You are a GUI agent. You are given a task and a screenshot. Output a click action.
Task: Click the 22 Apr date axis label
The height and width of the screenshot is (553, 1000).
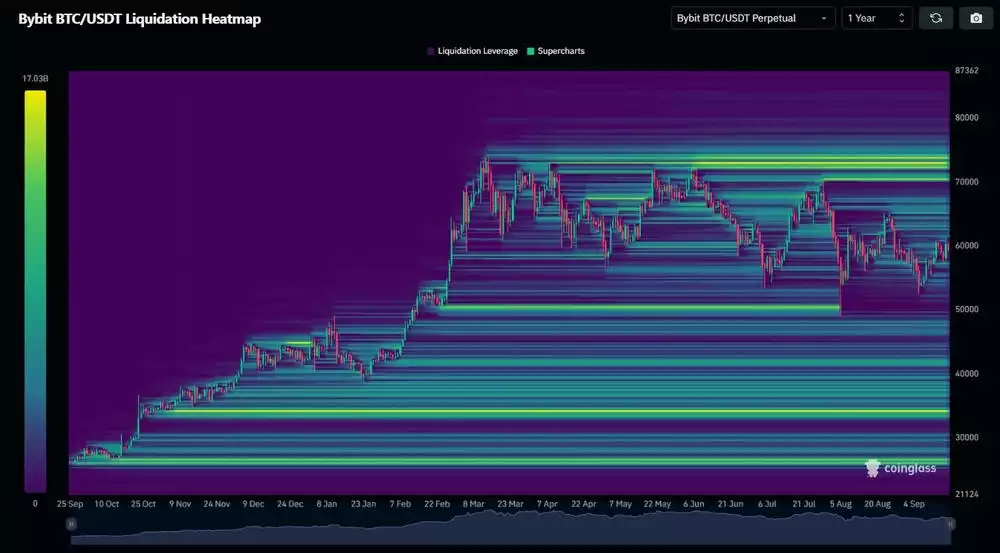click(x=584, y=504)
